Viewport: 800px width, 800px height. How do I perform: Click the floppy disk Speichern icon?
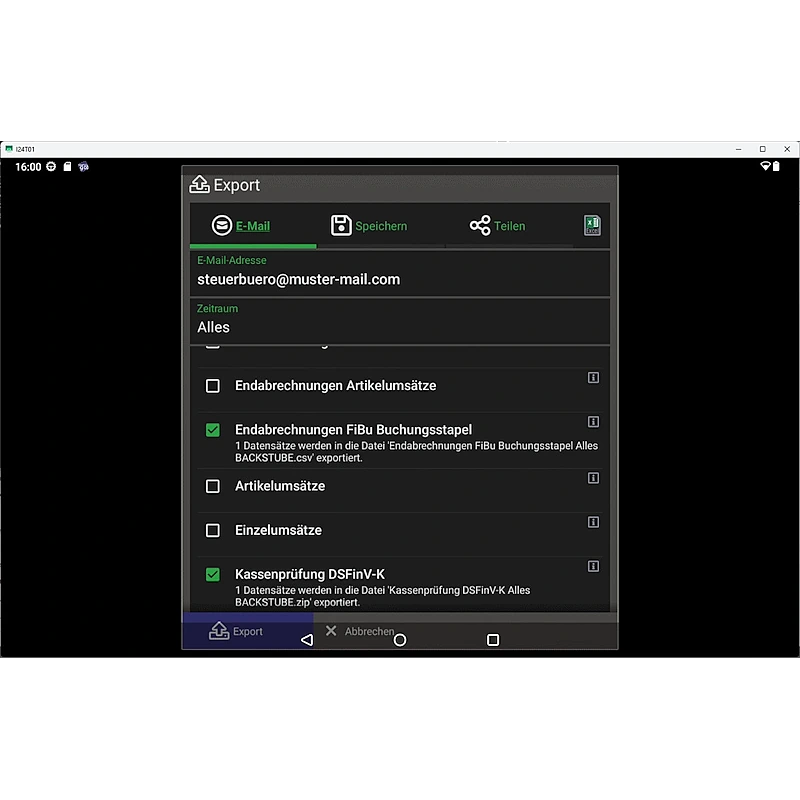(341, 225)
